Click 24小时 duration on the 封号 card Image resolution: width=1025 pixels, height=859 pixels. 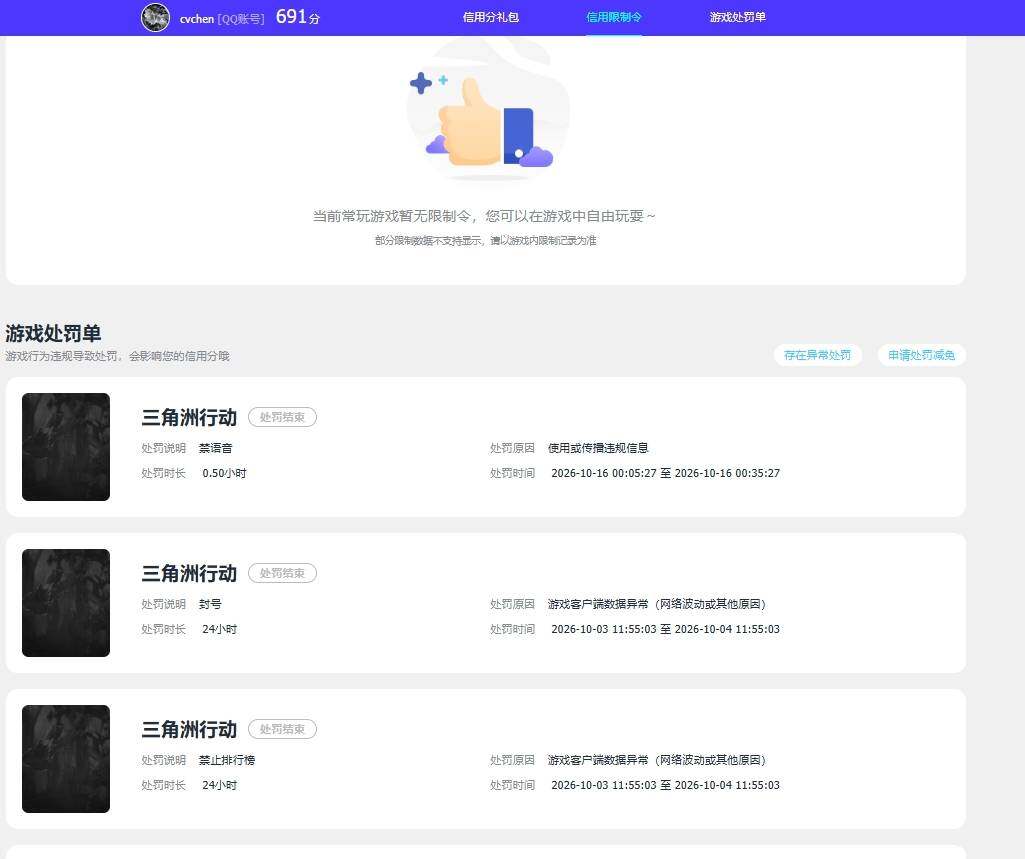220,629
